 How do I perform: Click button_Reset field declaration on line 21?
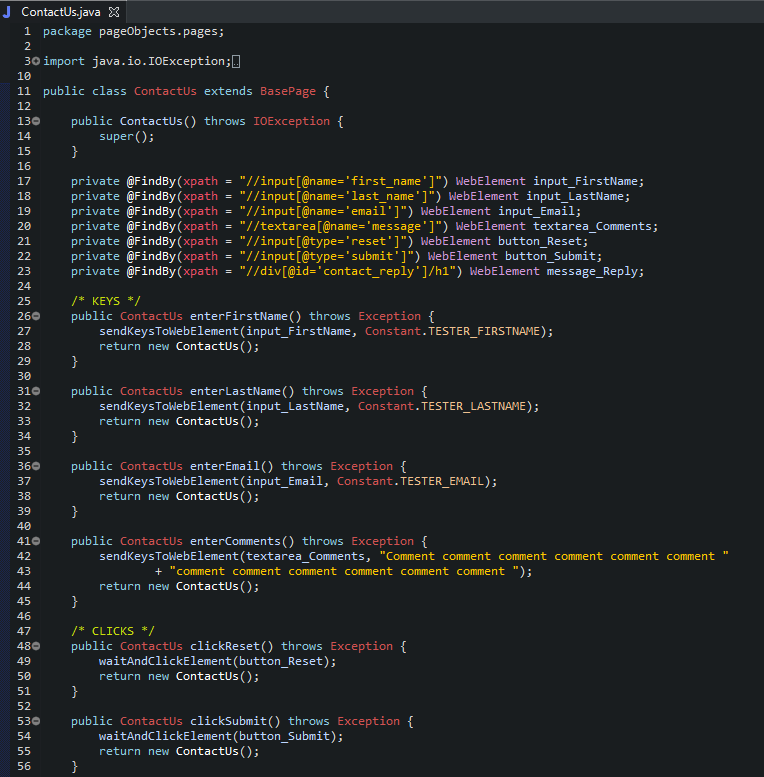click(x=539, y=241)
